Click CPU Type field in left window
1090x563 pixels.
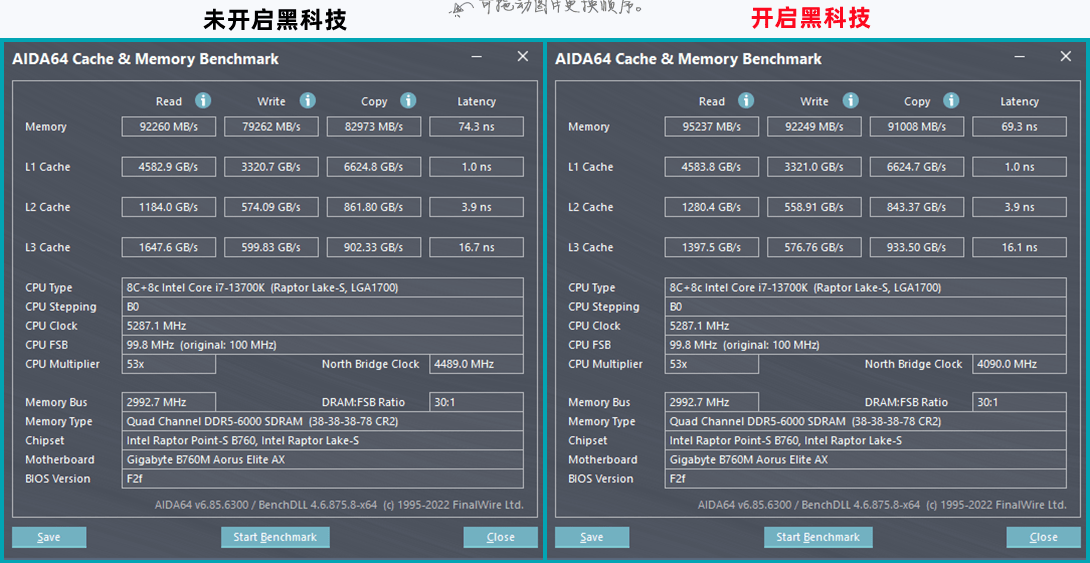[323, 288]
